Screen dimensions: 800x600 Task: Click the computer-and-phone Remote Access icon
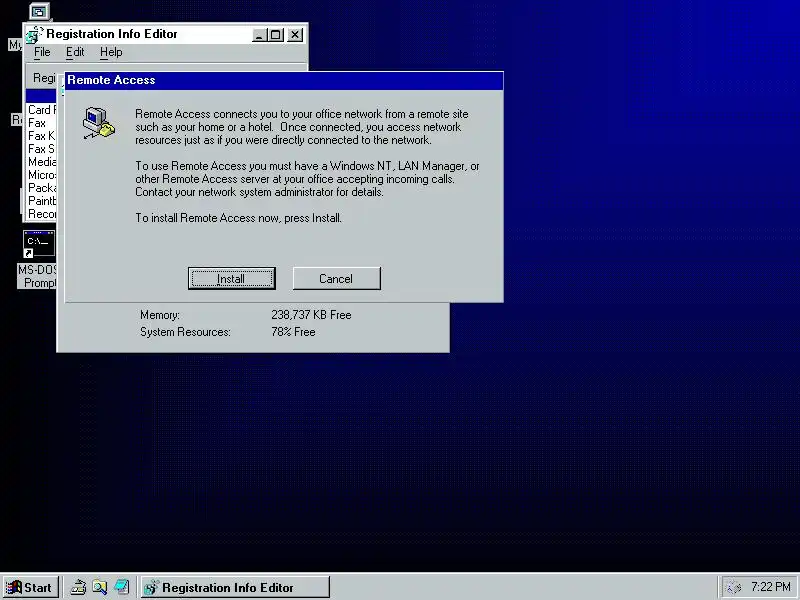coord(99,123)
